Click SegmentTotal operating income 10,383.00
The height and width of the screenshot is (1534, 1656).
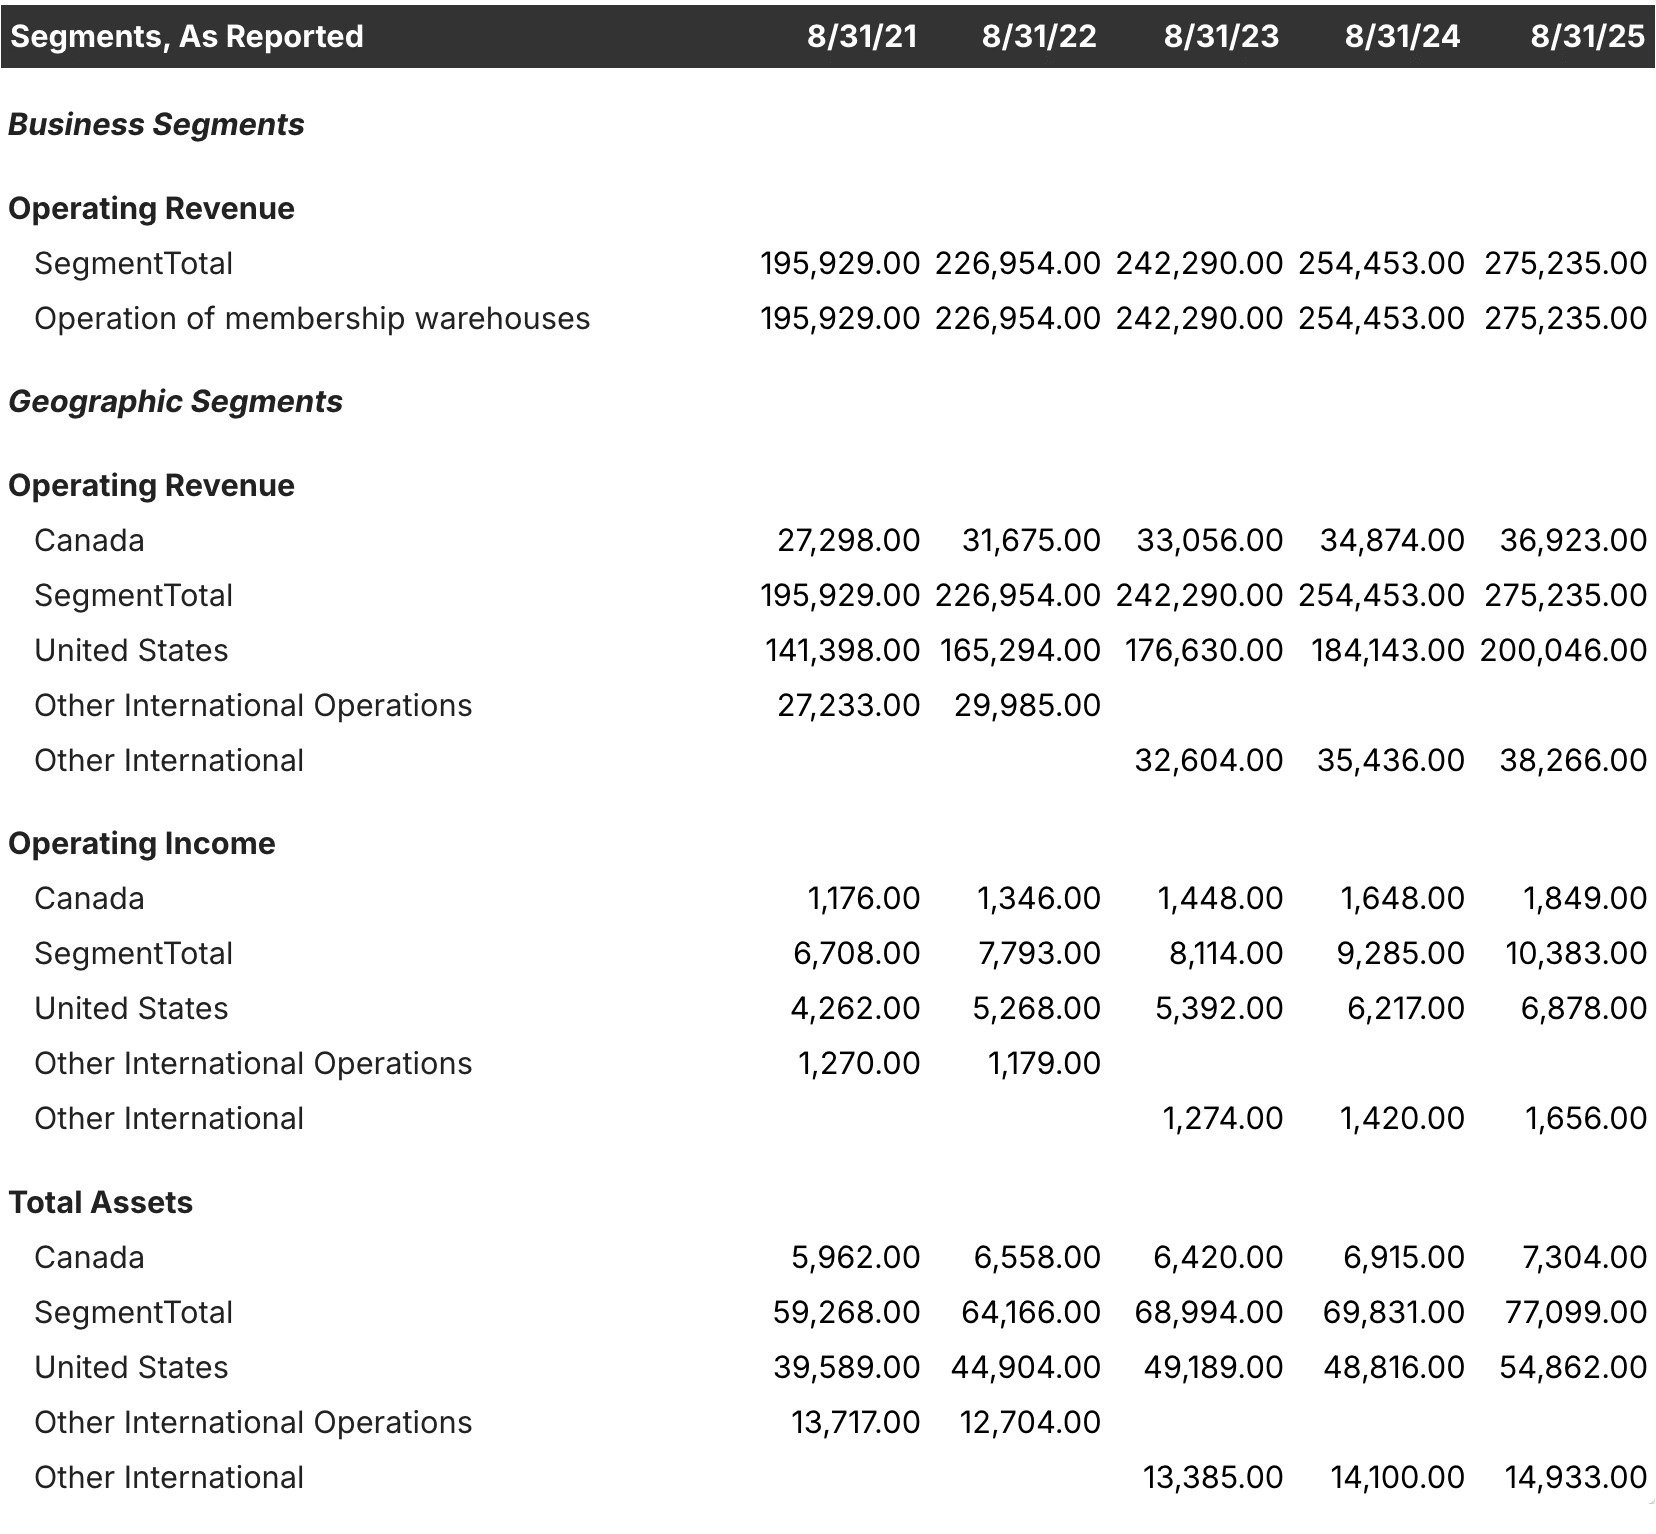1576,954
